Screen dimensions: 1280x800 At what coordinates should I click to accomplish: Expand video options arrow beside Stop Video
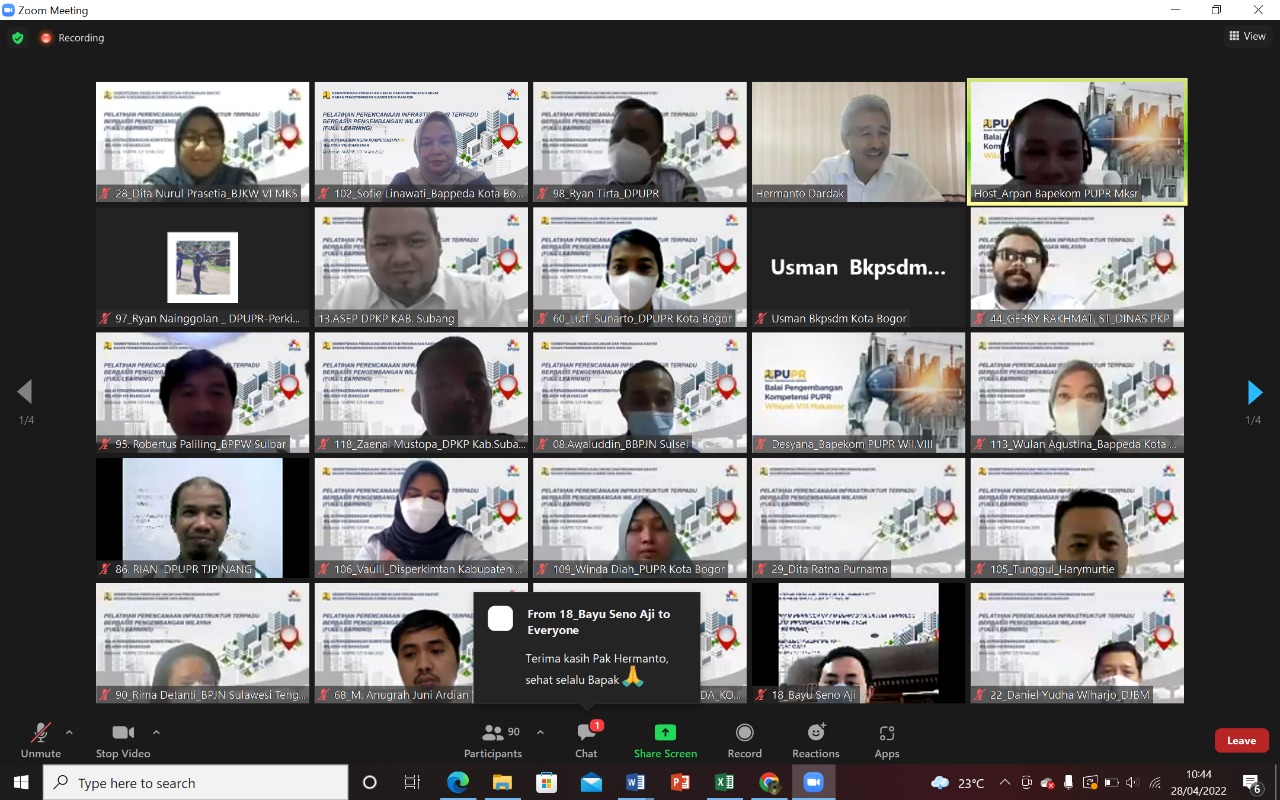tap(156, 732)
